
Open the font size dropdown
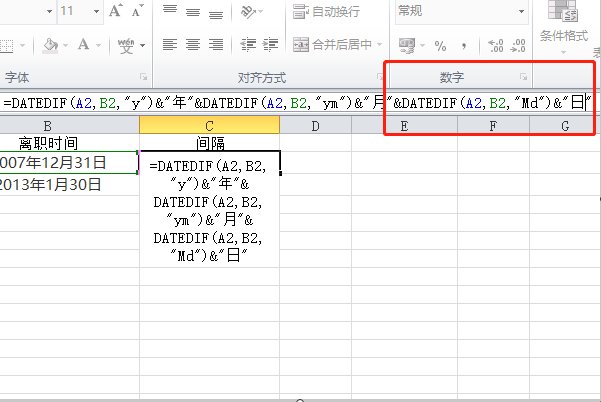(95, 12)
